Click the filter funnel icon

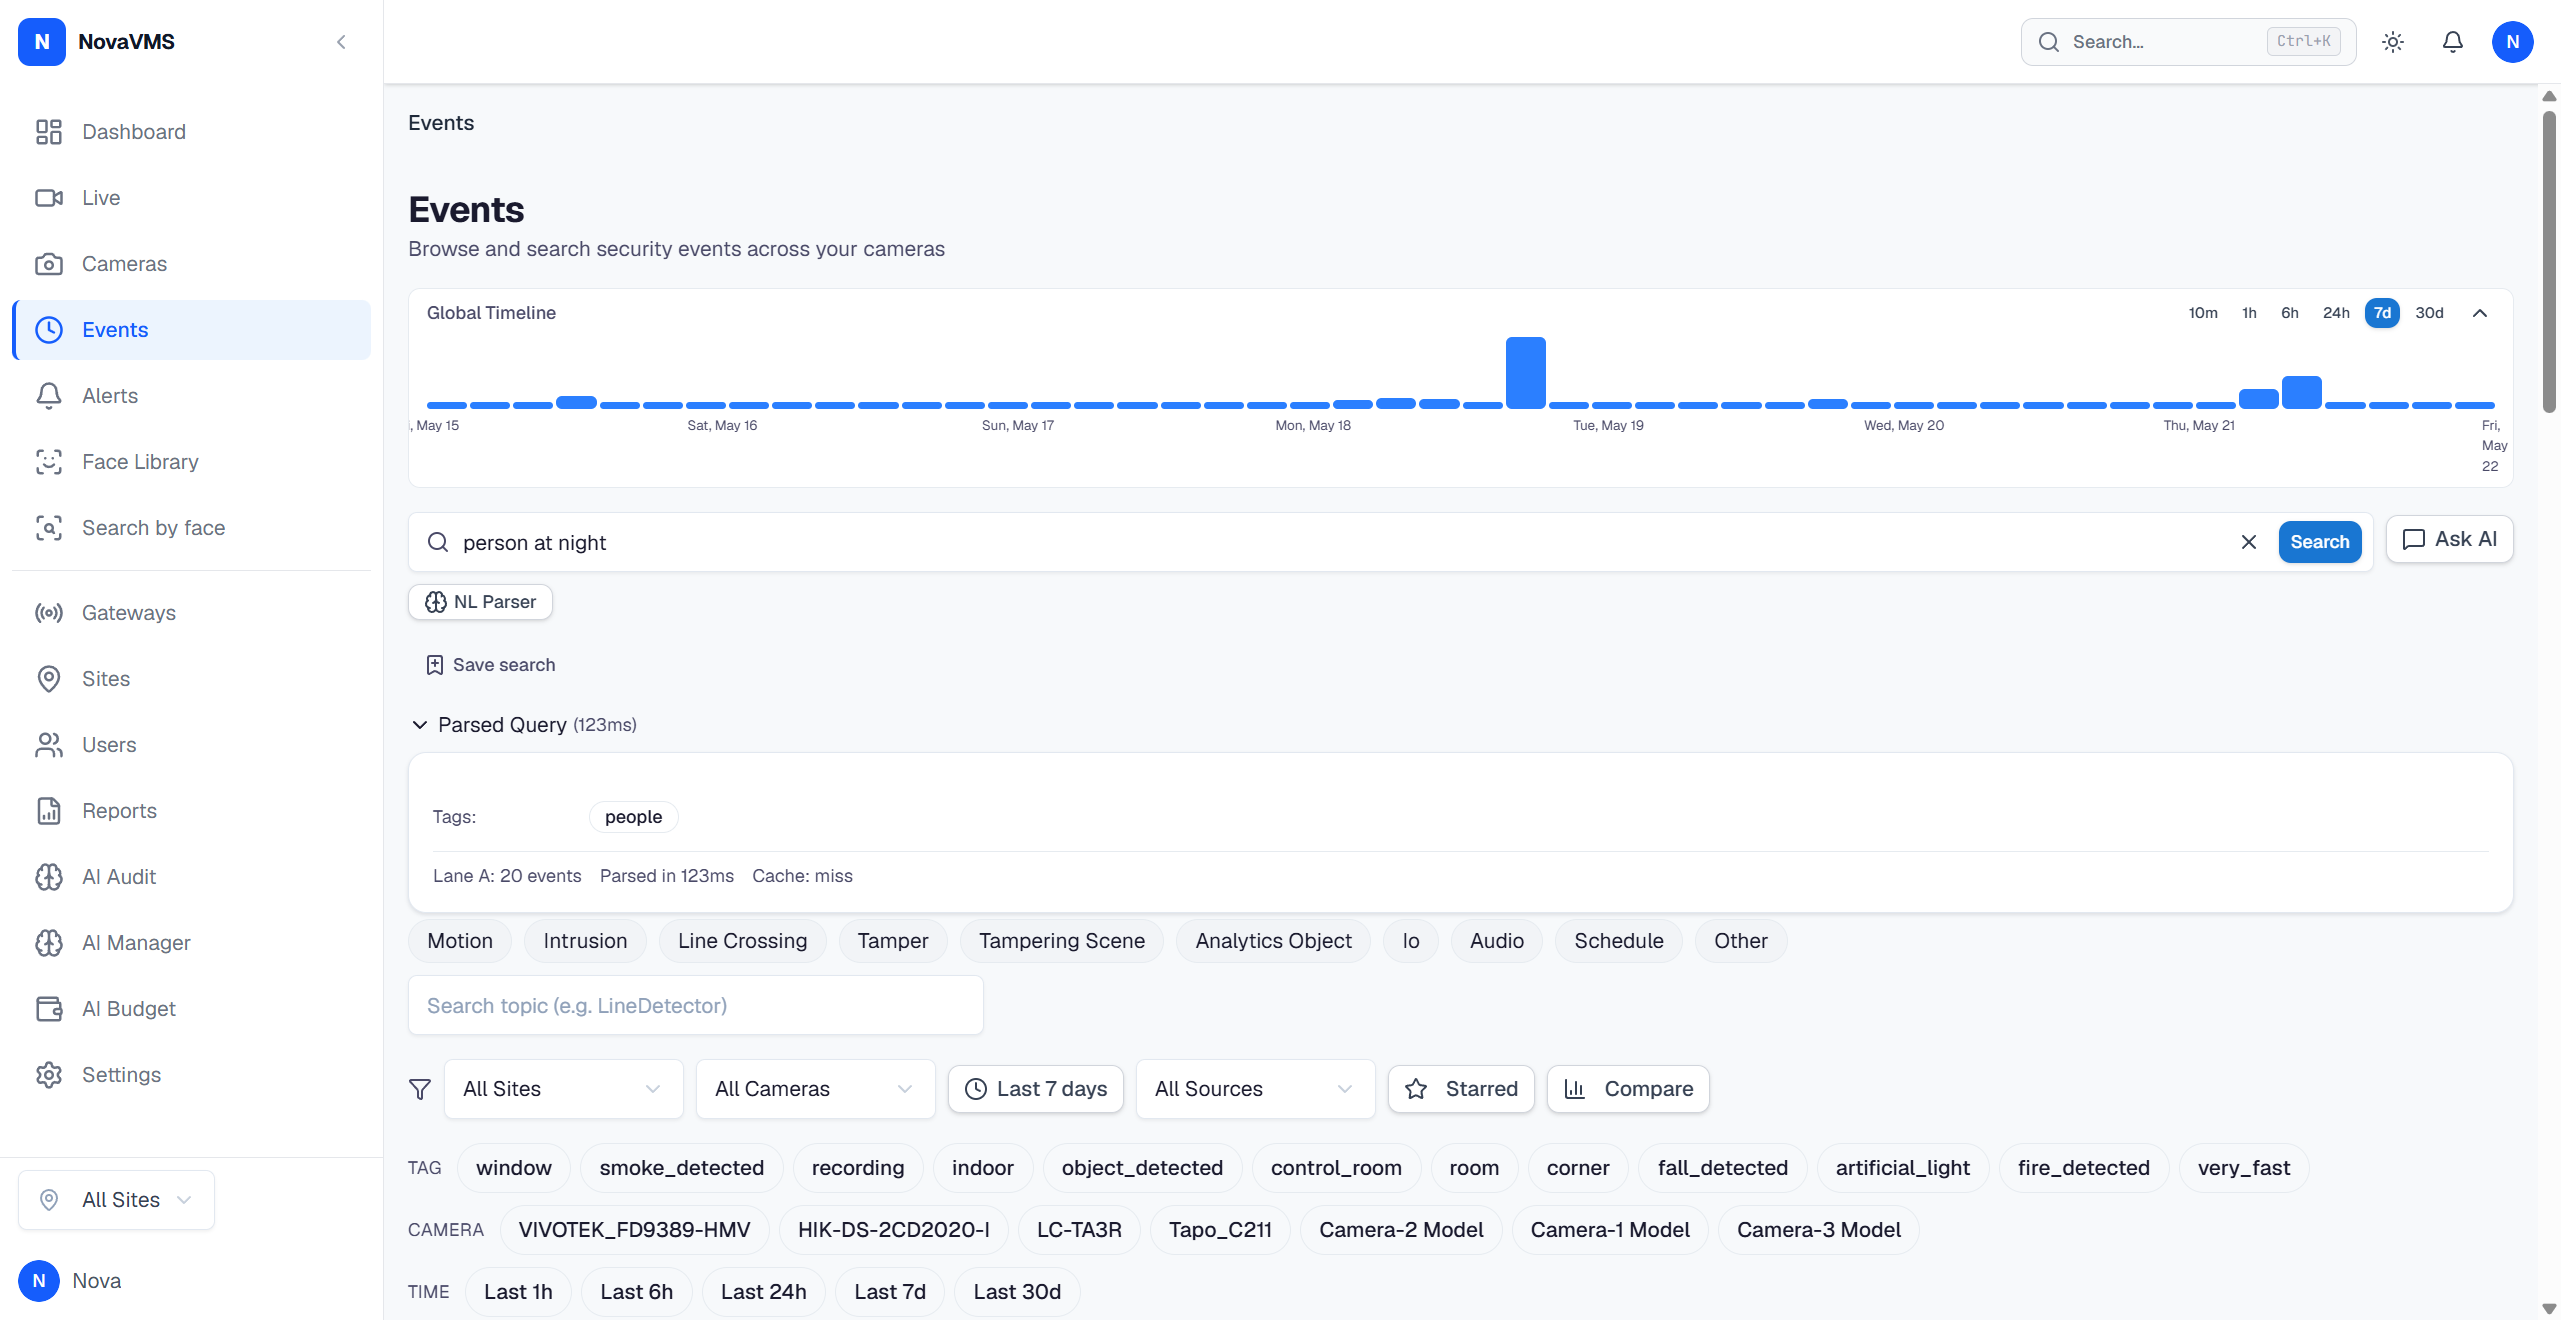pos(420,1089)
